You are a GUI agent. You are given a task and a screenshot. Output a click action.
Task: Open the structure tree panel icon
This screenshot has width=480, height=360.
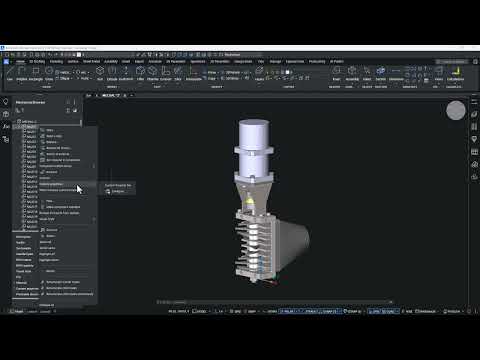click(x=6, y=139)
